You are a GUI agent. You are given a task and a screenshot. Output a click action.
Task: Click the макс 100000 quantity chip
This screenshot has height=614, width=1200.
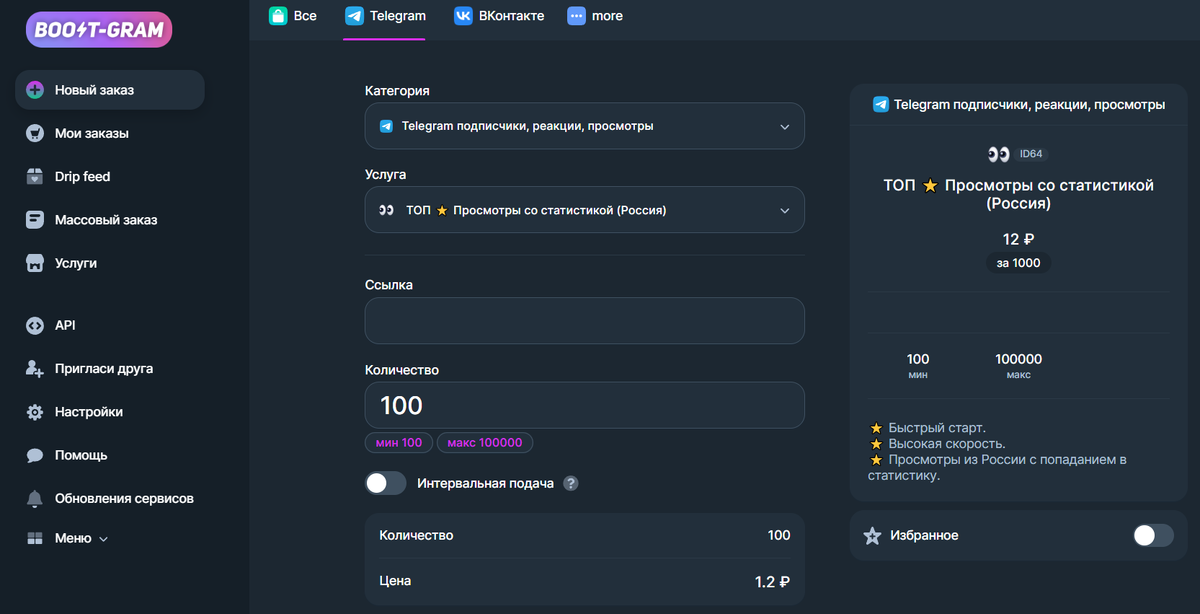click(485, 443)
